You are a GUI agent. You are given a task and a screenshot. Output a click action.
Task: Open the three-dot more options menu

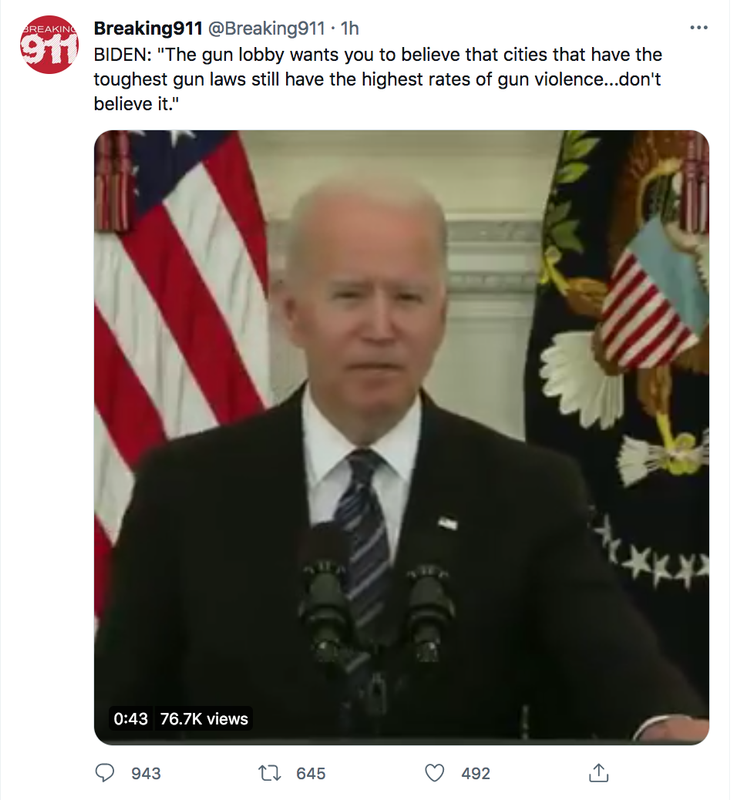click(698, 28)
